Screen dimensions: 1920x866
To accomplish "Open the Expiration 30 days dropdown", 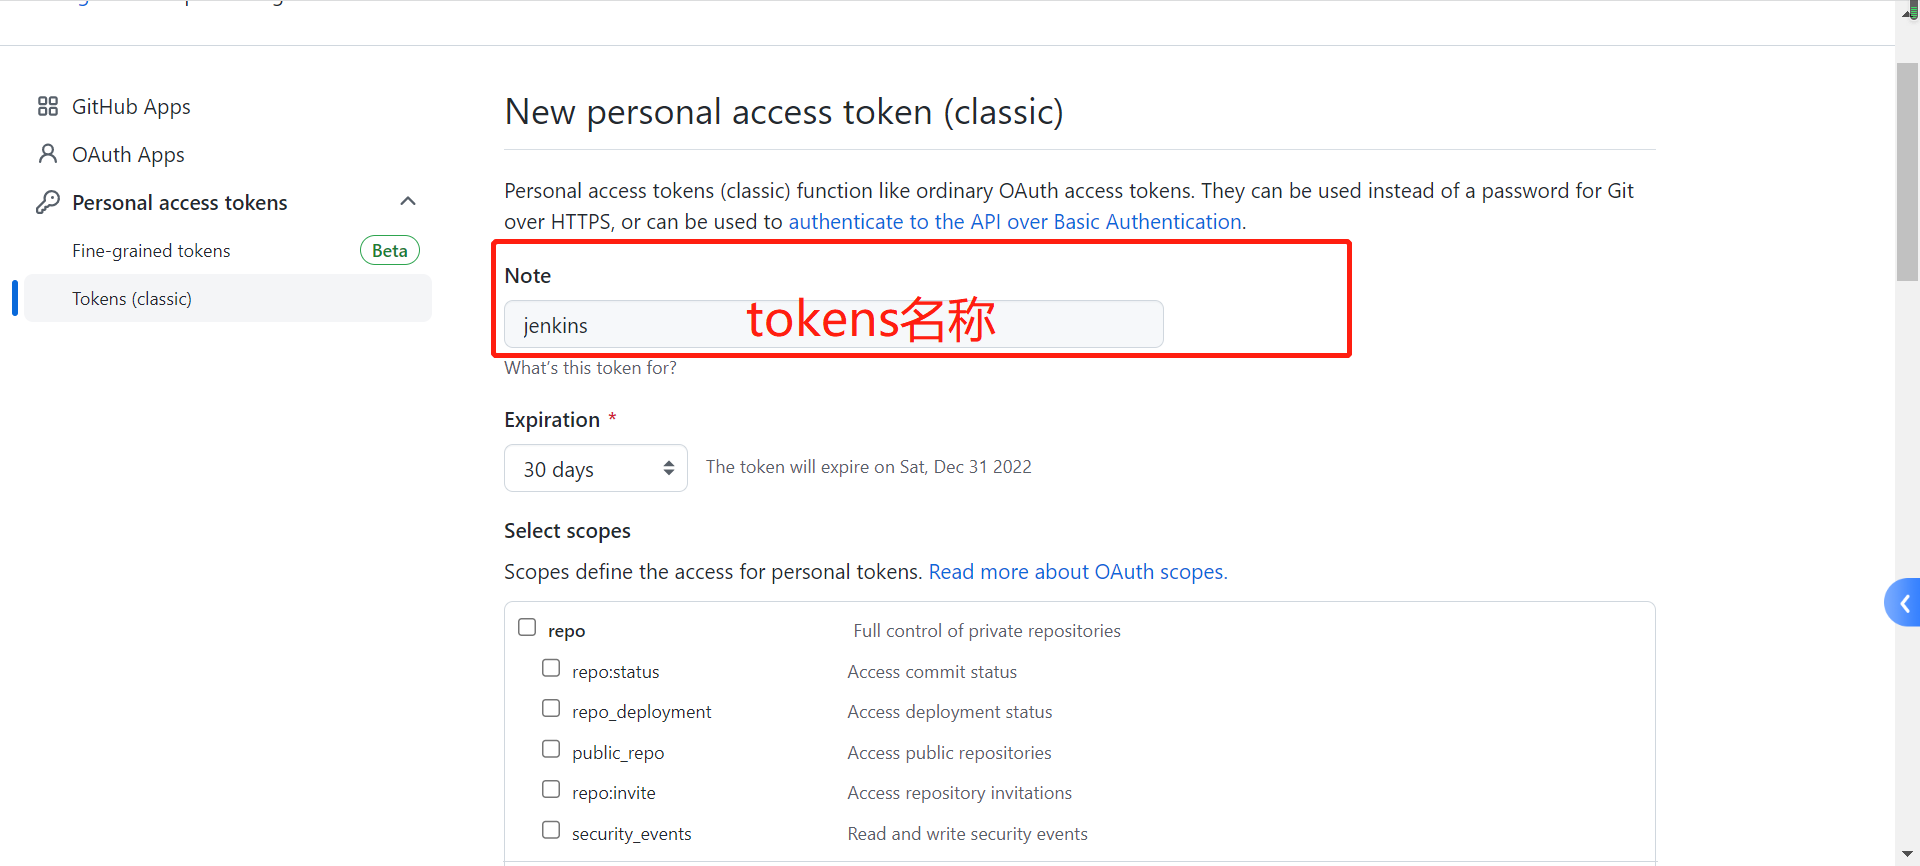I will click(x=595, y=468).
